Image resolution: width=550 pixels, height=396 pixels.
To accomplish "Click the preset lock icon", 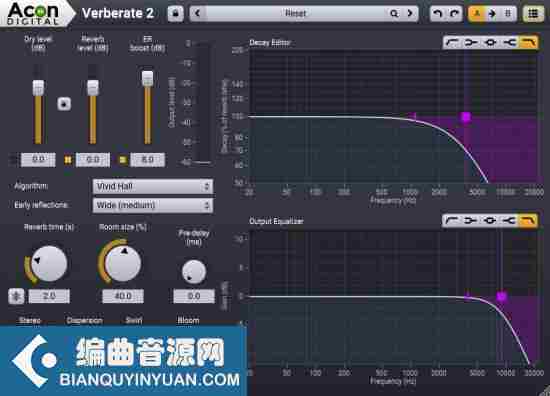I will pyautogui.click(x=175, y=14).
